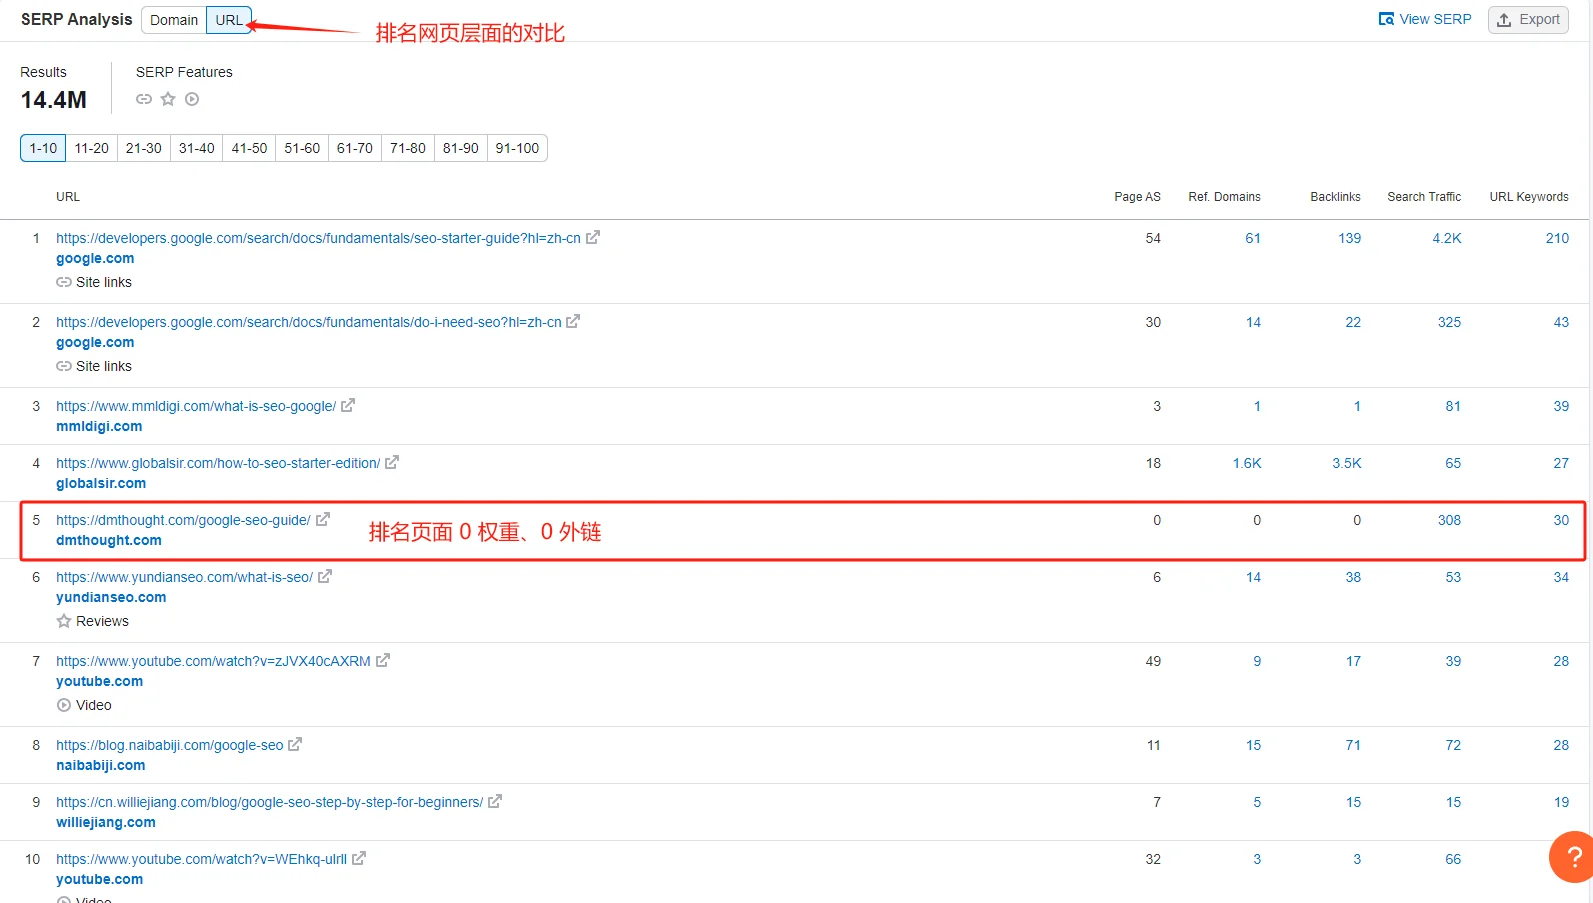Open the dmthought google-seo-guide URL
The image size is (1593, 903).
point(183,520)
